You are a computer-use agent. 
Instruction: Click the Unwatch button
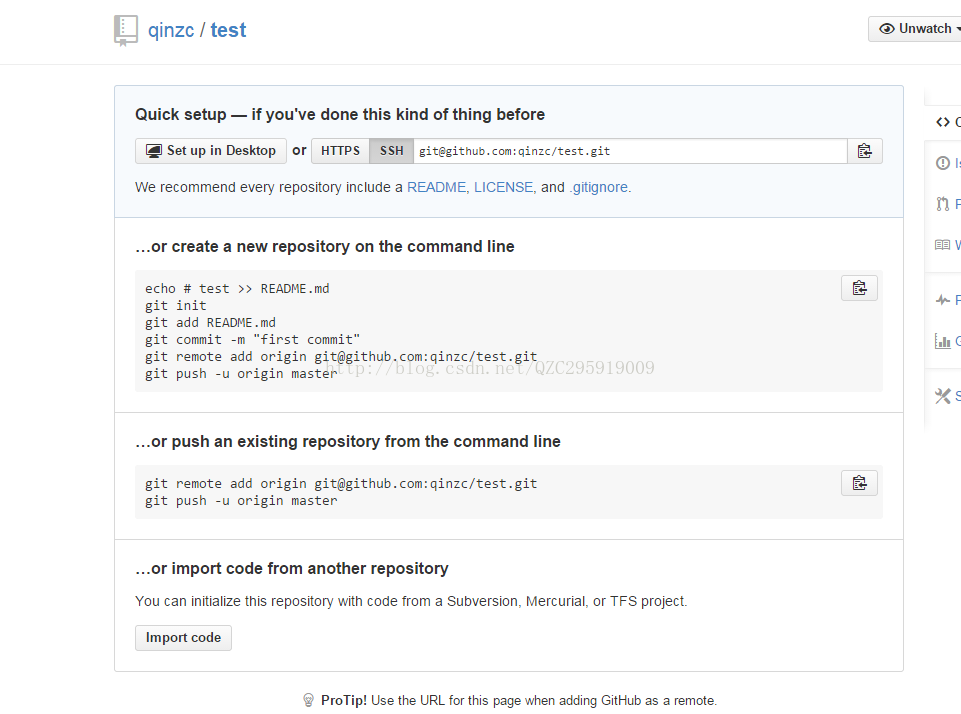917,29
